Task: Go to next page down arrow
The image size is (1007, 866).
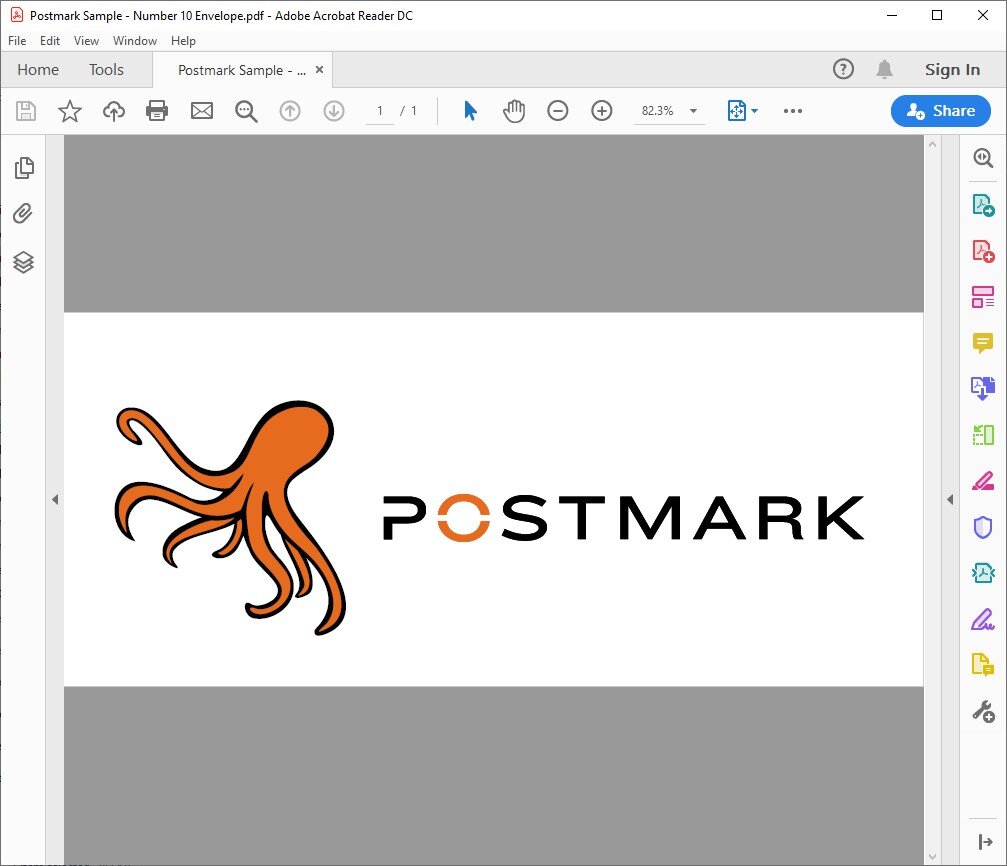Action: (x=334, y=111)
